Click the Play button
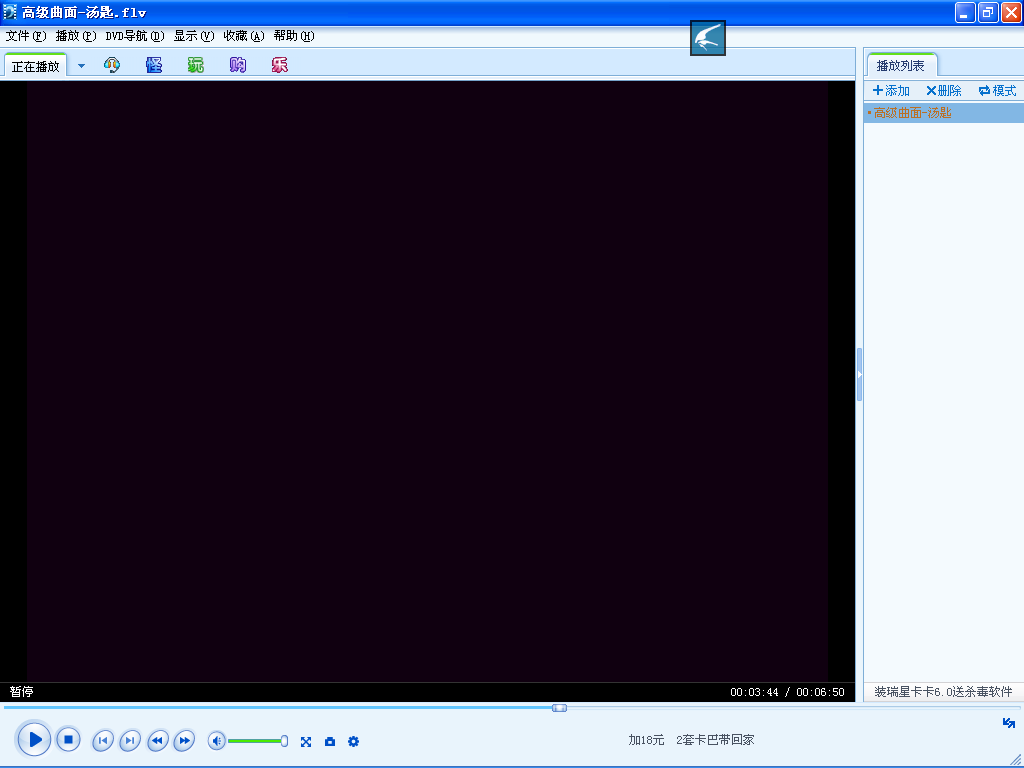The image size is (1024, 768). pos(34,739)
